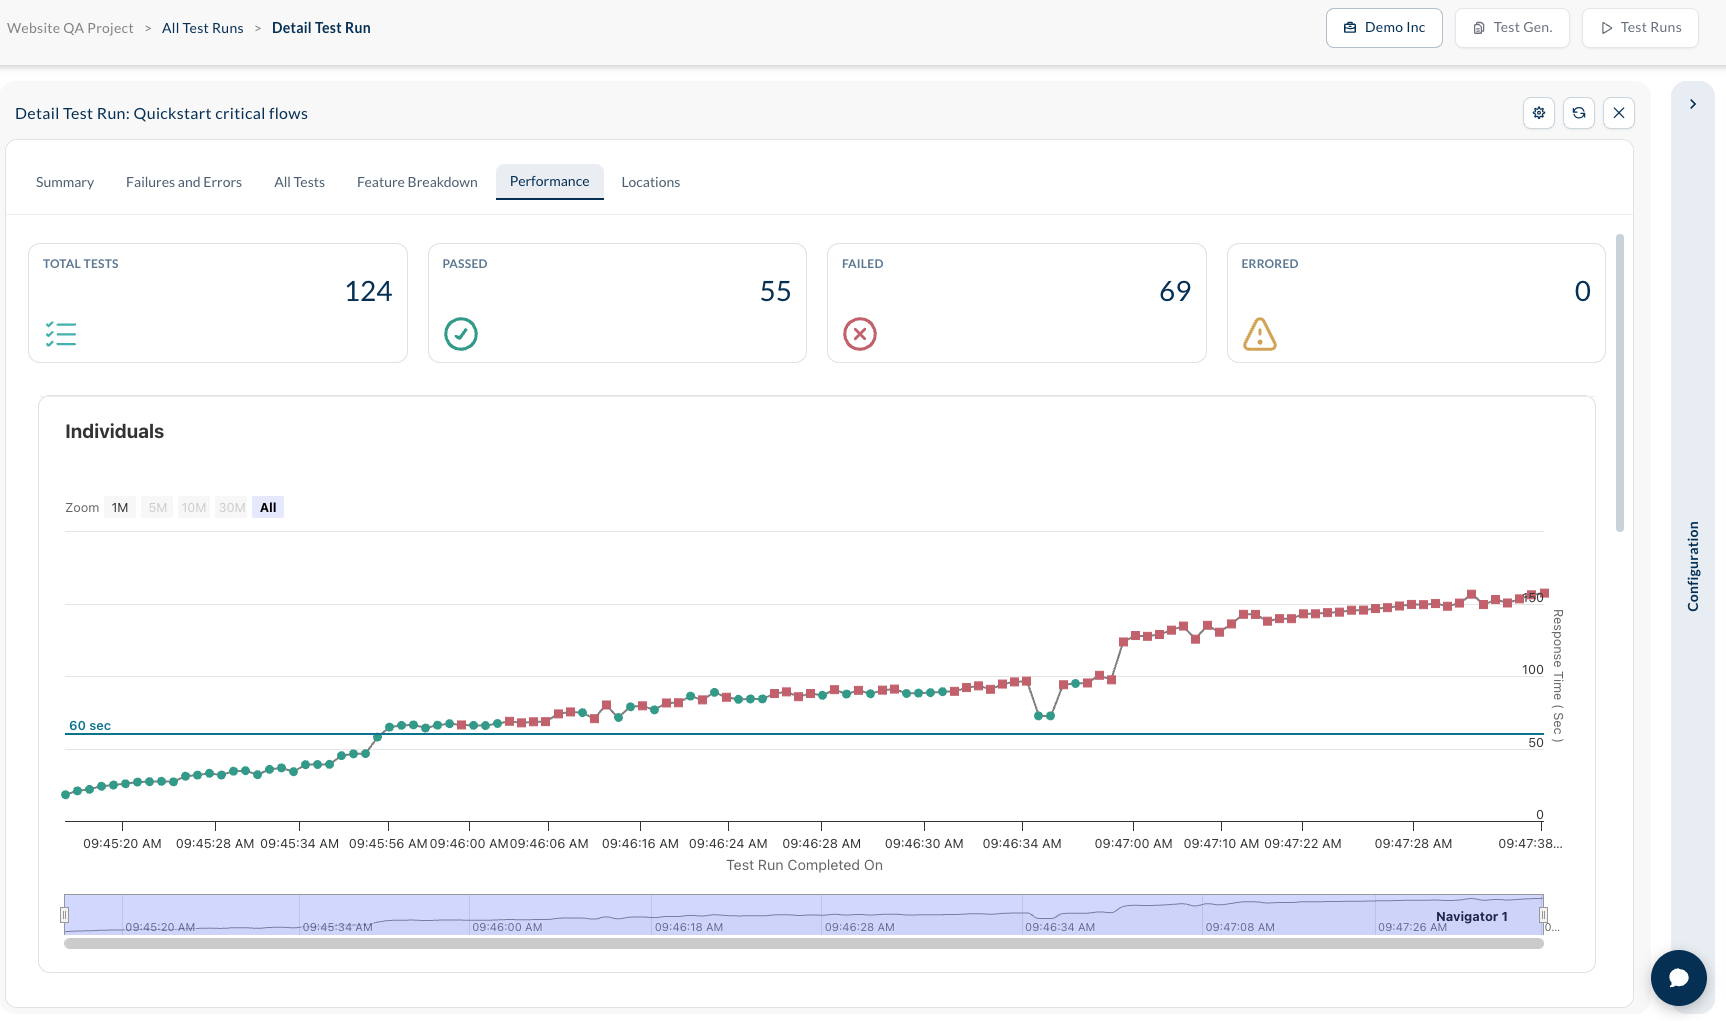The width and height of the screenshot is (1726, 1021).
Task: Click the total tests checklist icon
Action: [61, 334]
